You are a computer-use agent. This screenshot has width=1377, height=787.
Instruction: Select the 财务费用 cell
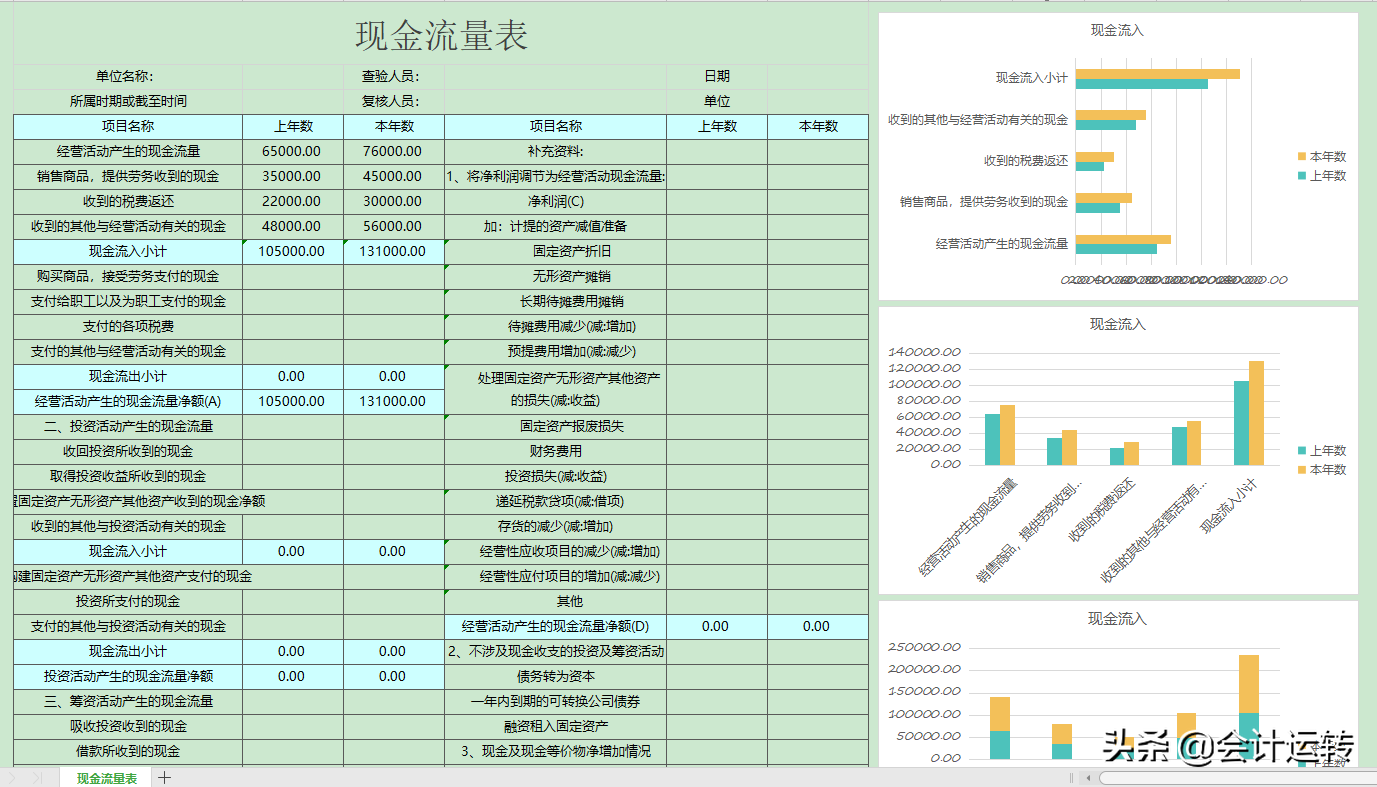[556, 451]
